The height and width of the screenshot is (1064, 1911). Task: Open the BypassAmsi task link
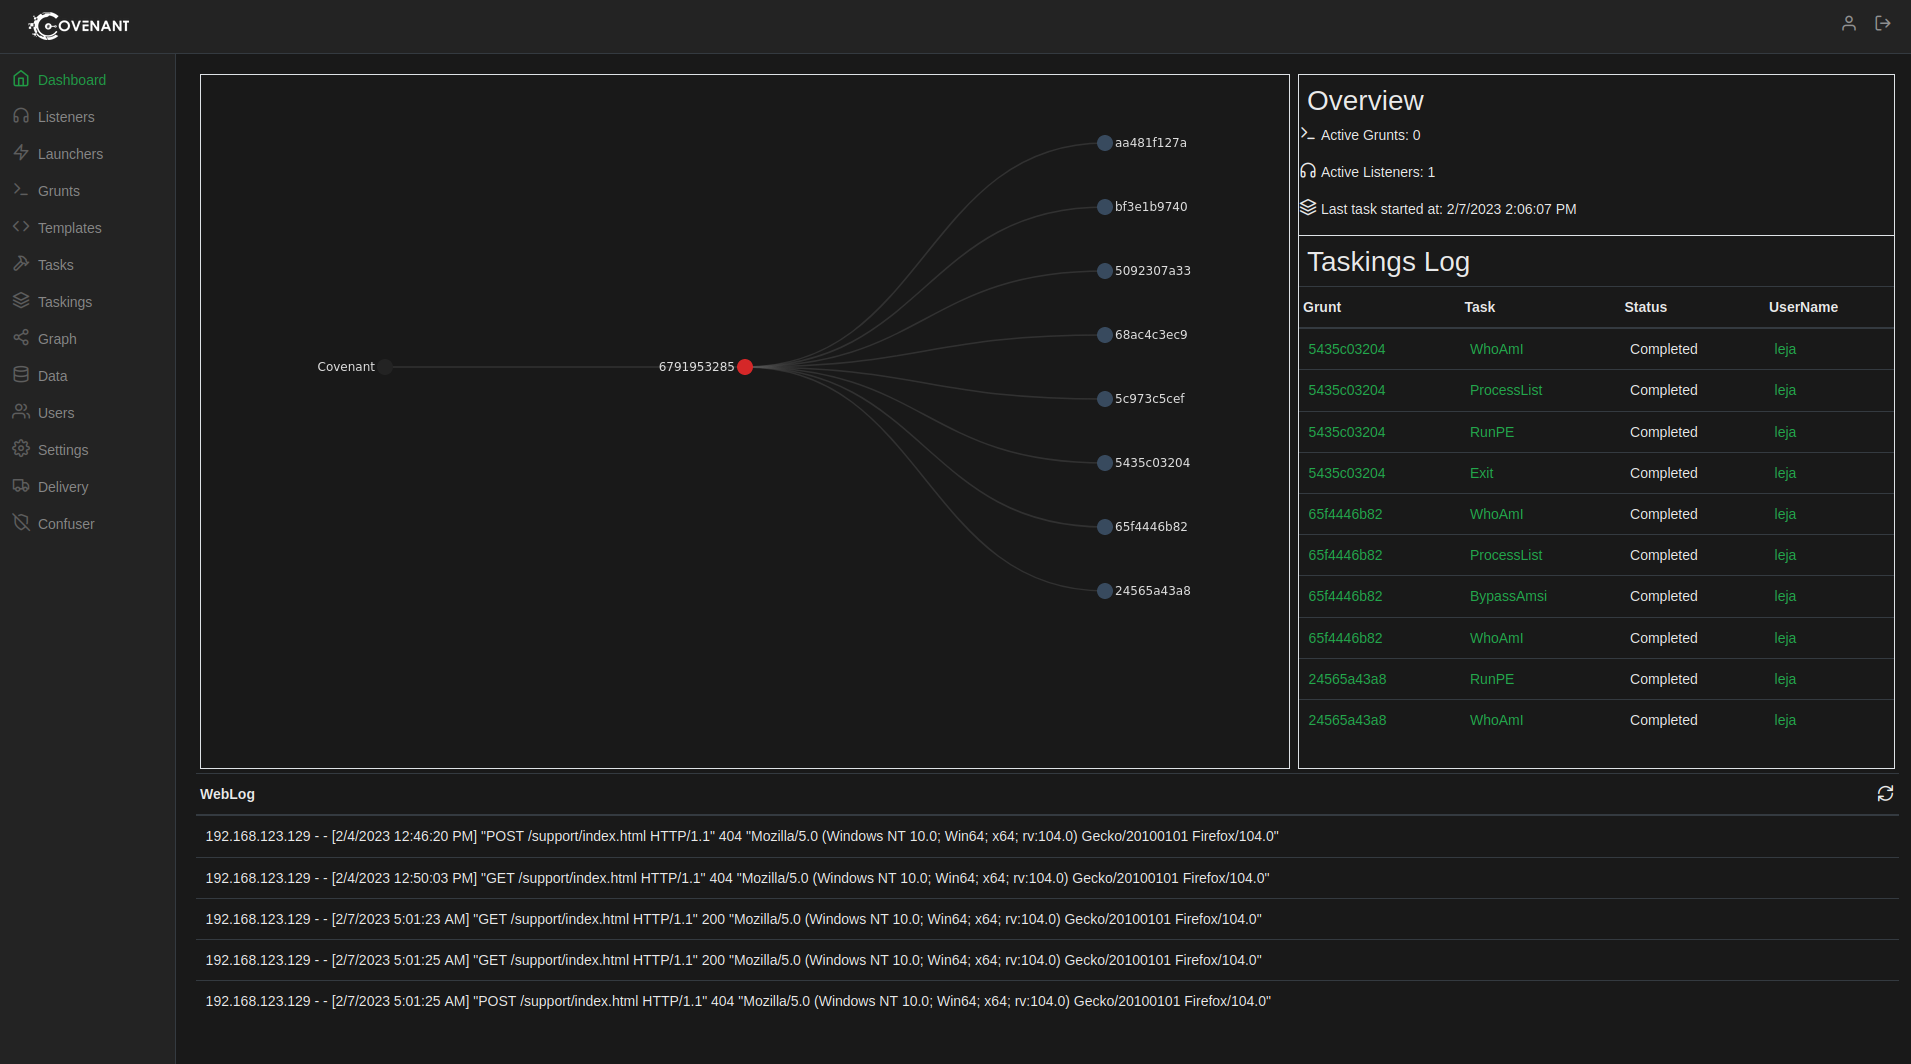click(1507, 596)
